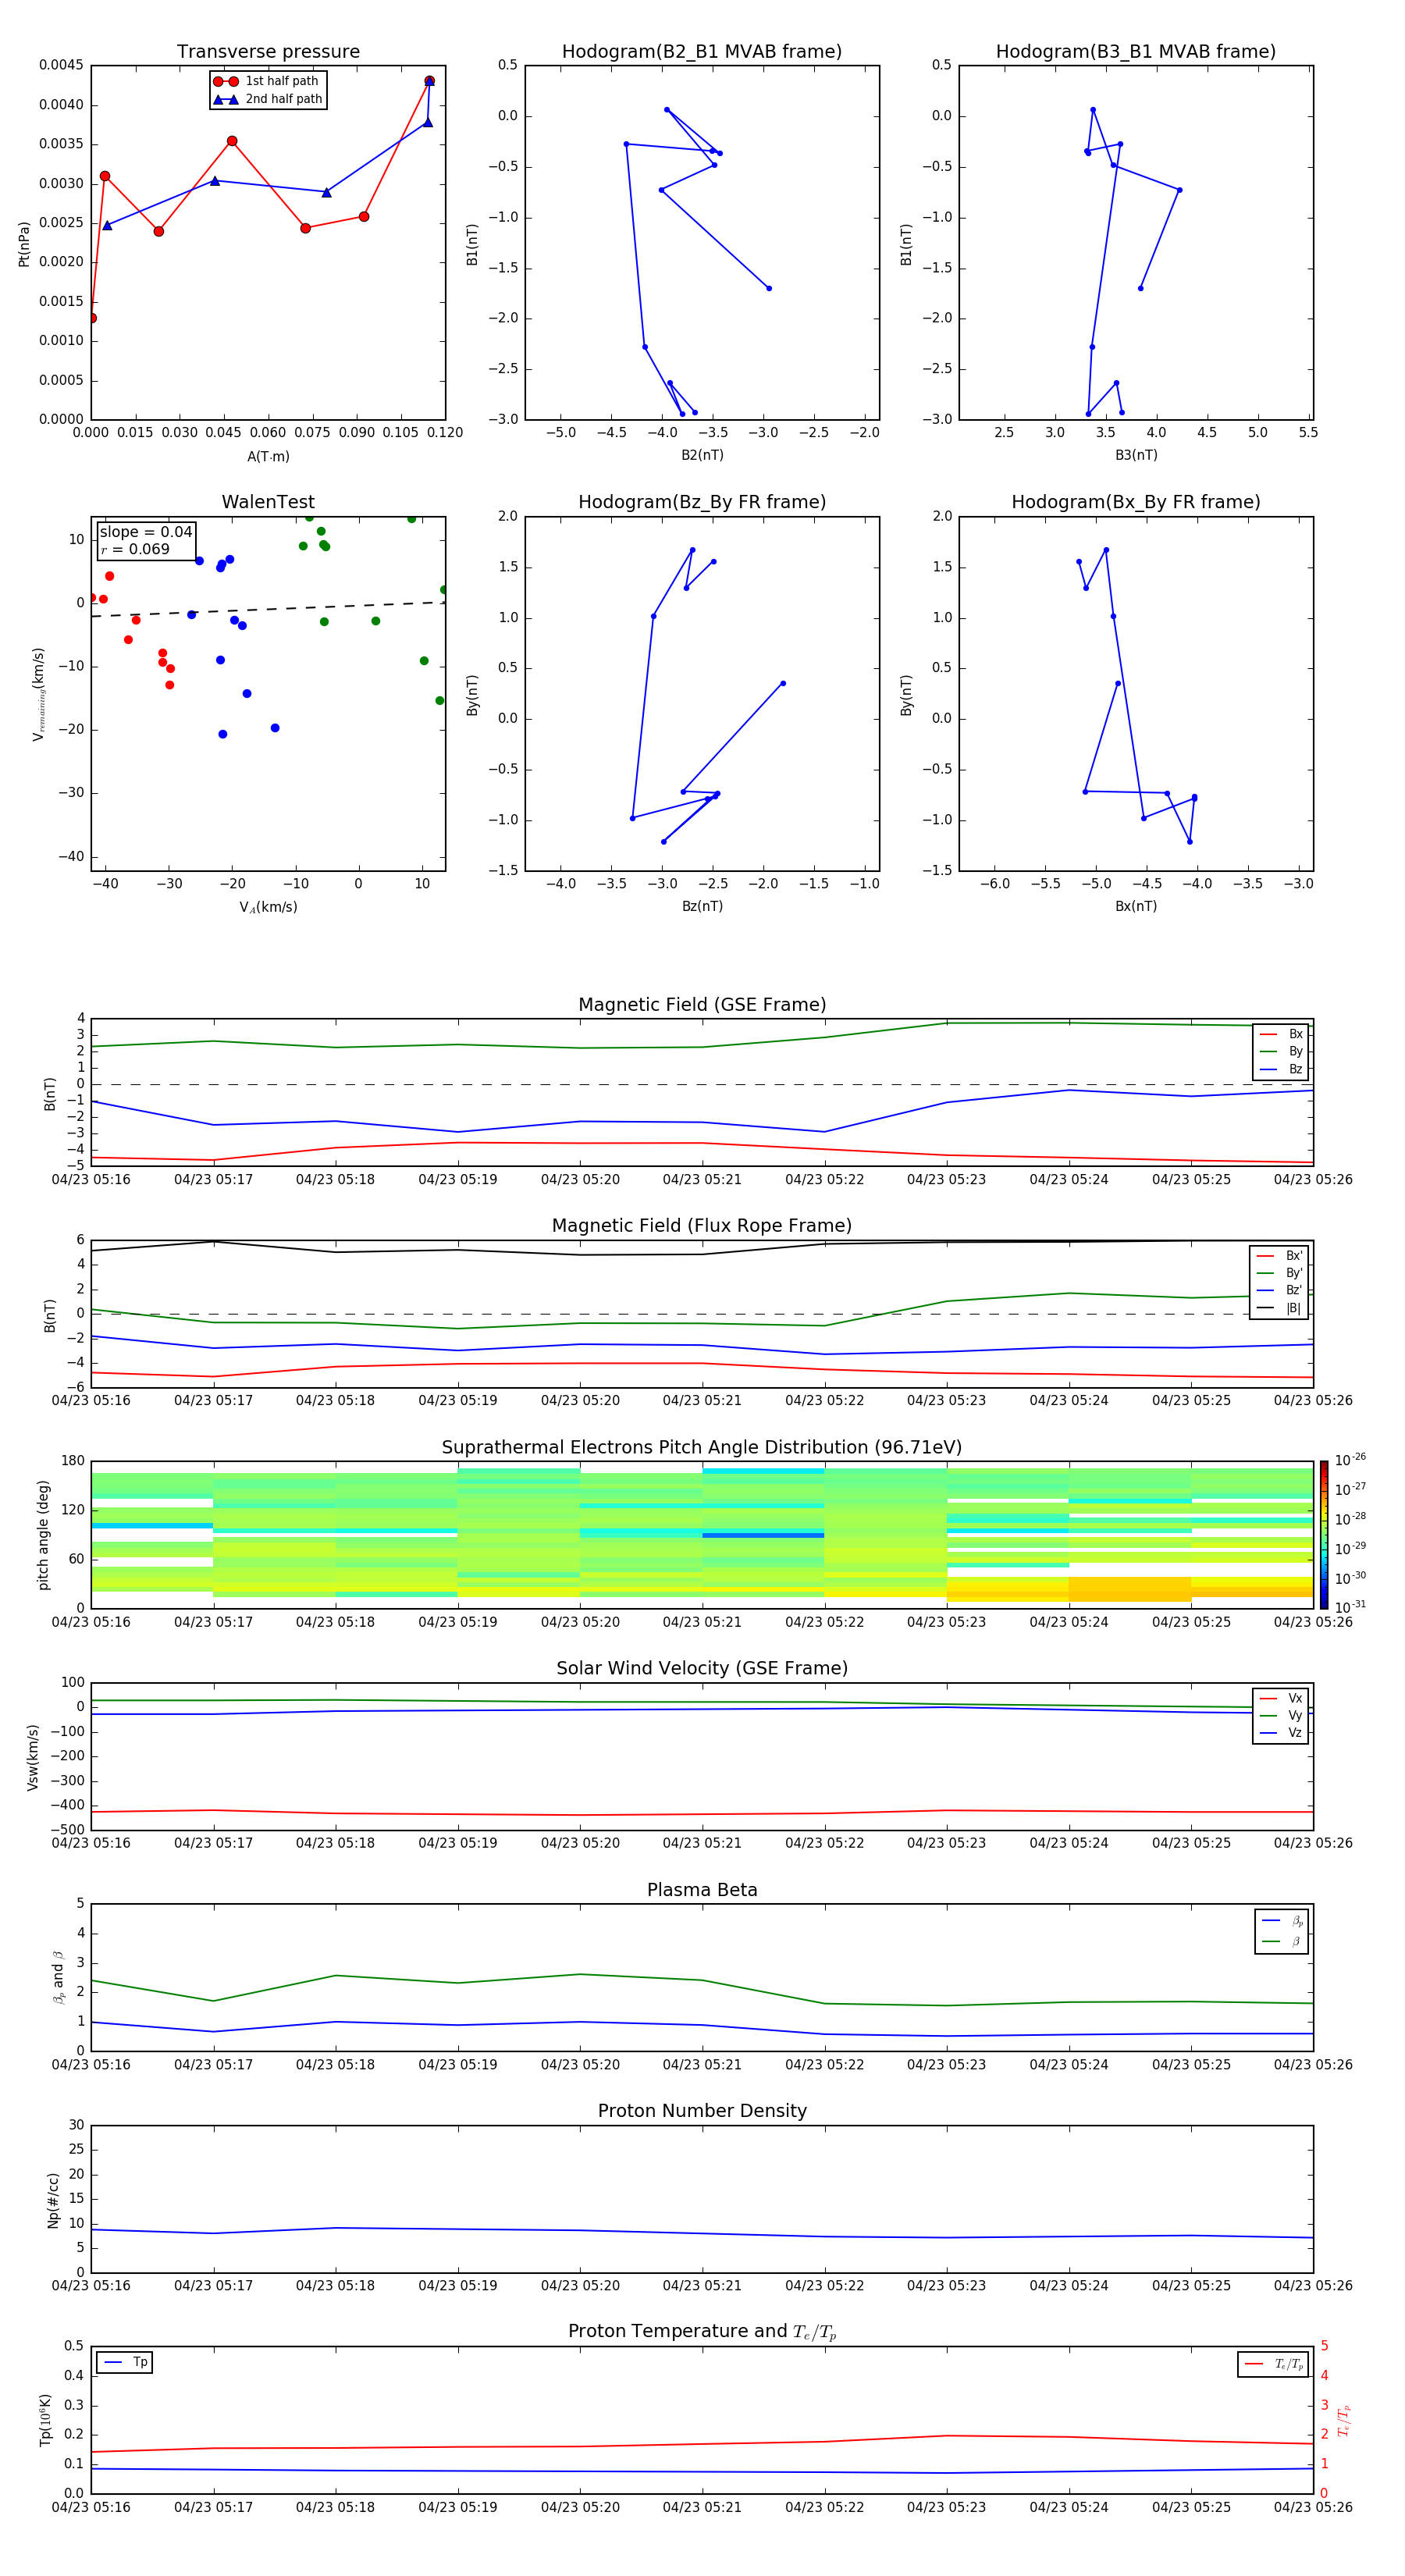Screen dimensions: 1405x2576
Task: Click the Hodogram(Bx_By FR frame) title
Action: [1136, 502]
